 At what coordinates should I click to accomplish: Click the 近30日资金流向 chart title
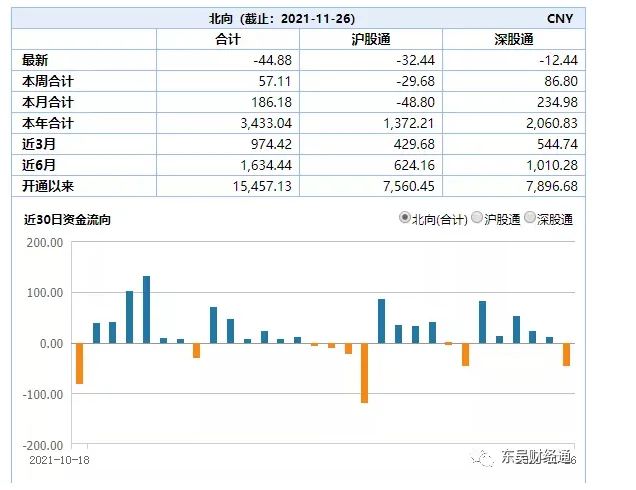click(x=68, y=219)
